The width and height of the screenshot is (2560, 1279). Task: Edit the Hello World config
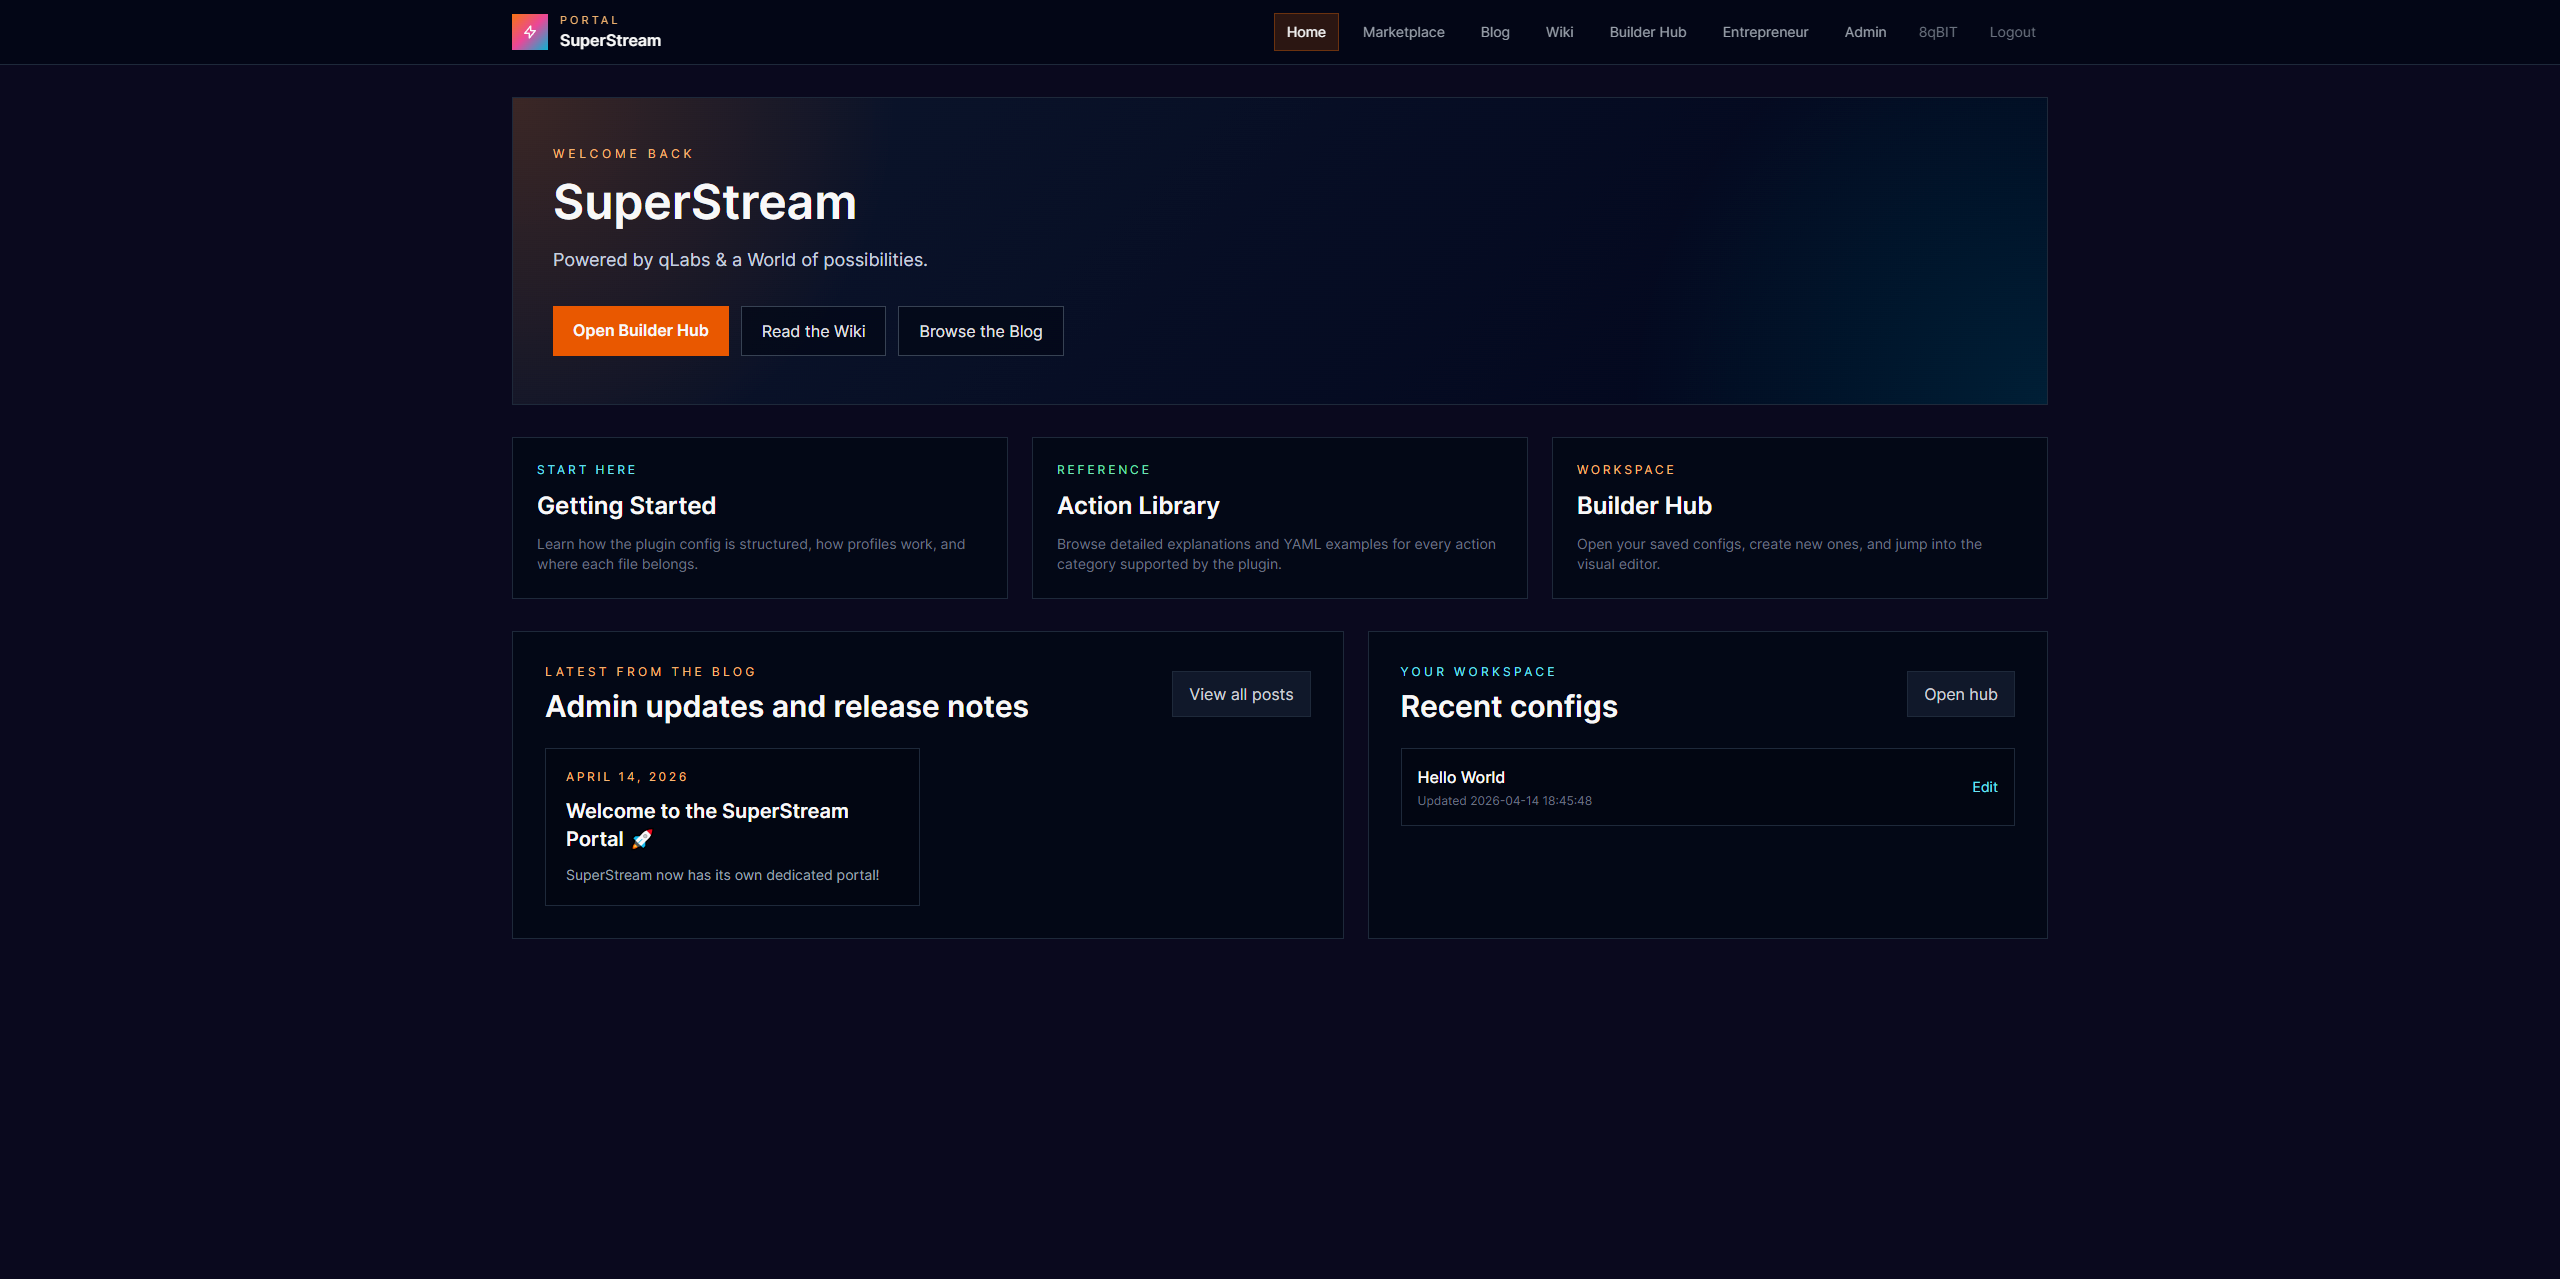click(x=1984, y=787)
